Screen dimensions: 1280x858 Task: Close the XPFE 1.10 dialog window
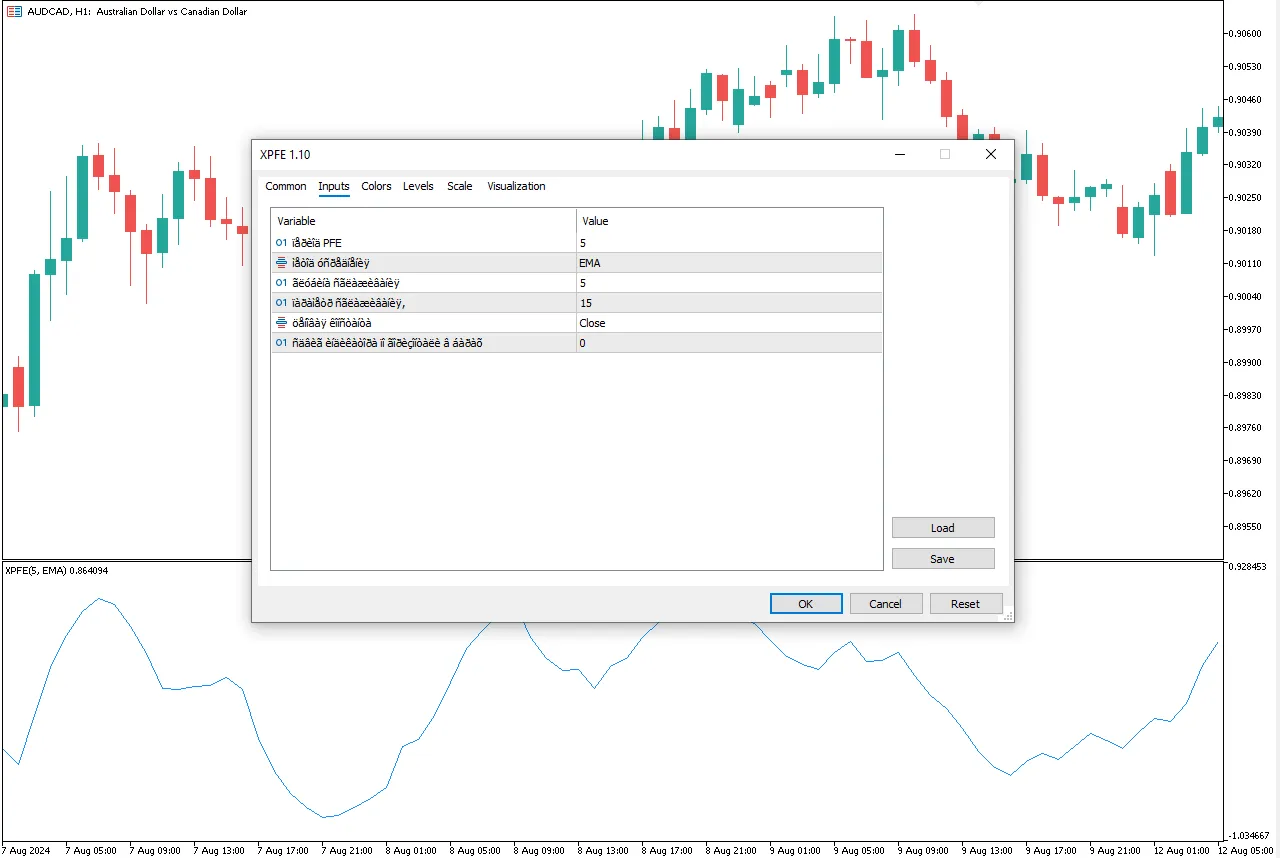(990, 154)
